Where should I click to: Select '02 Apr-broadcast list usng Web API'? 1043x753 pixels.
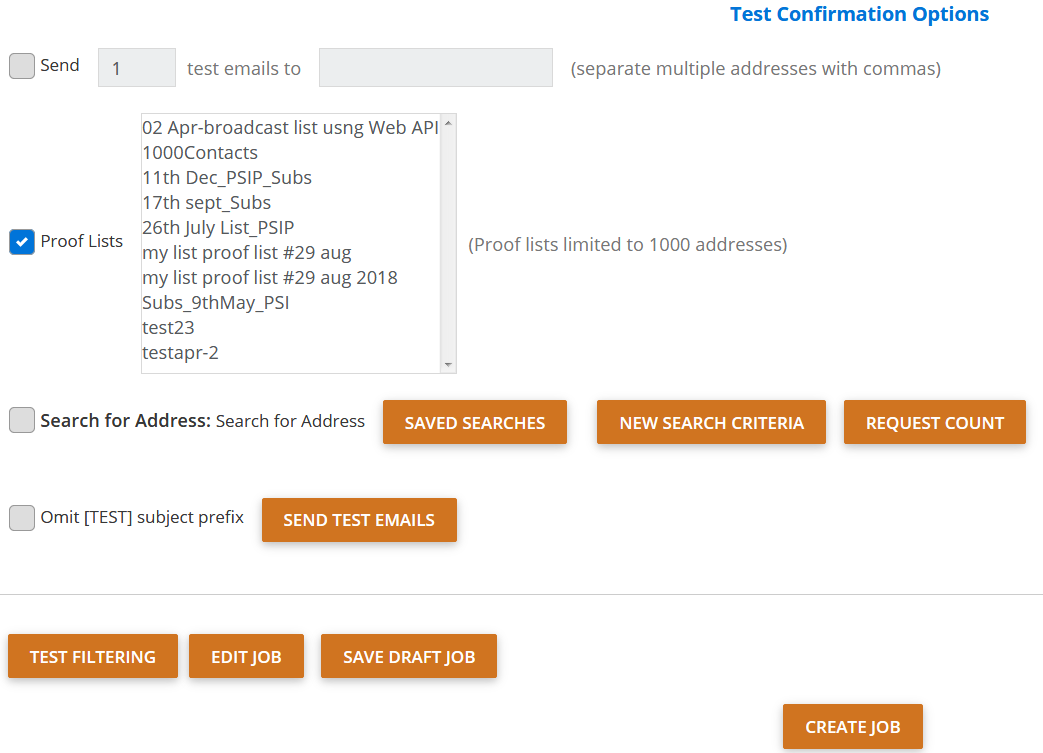click(x=291, y=128)
